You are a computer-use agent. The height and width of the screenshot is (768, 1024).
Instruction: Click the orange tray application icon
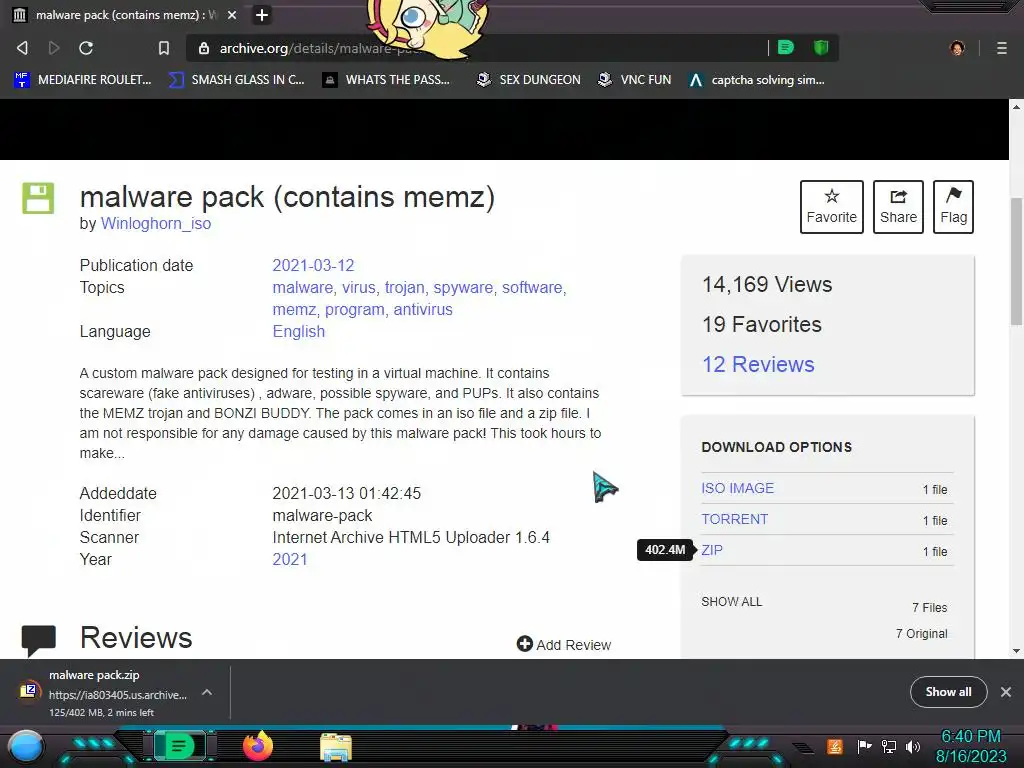coord(835,746)
